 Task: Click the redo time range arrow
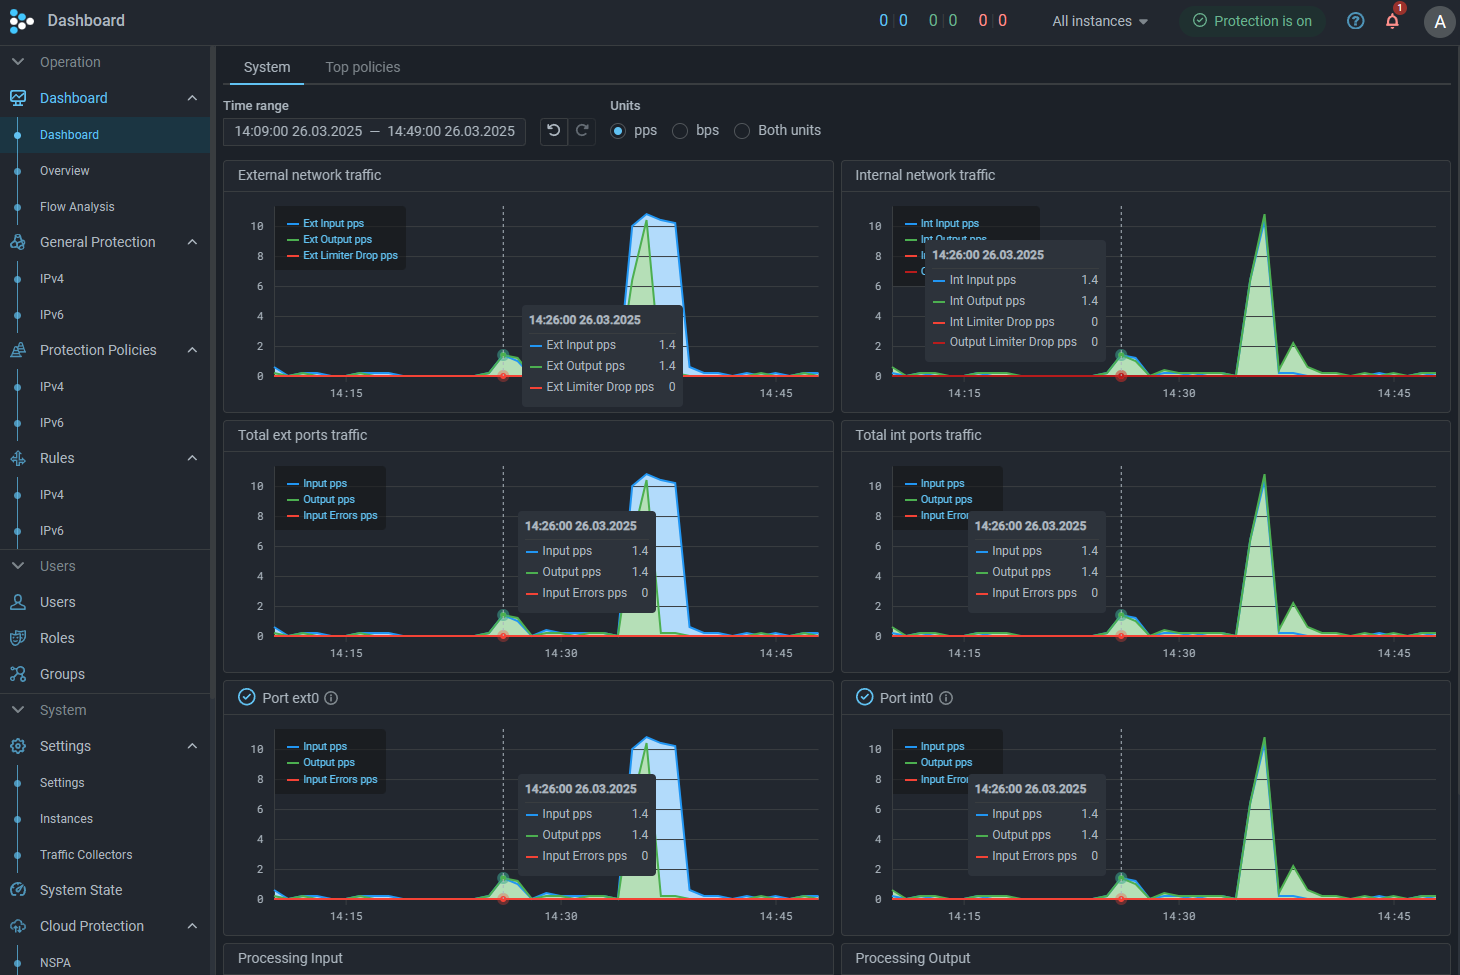pyautogui.click(x=582, y=131)
